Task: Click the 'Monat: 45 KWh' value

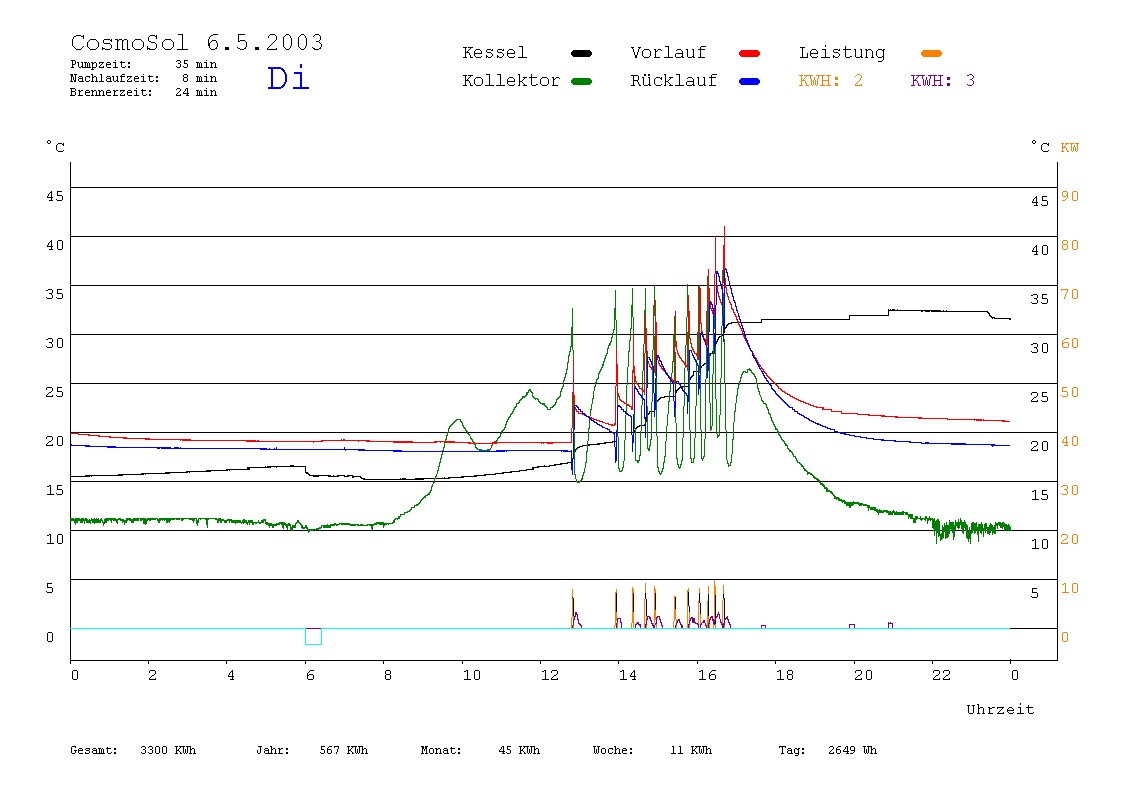Action: [519, 750]
